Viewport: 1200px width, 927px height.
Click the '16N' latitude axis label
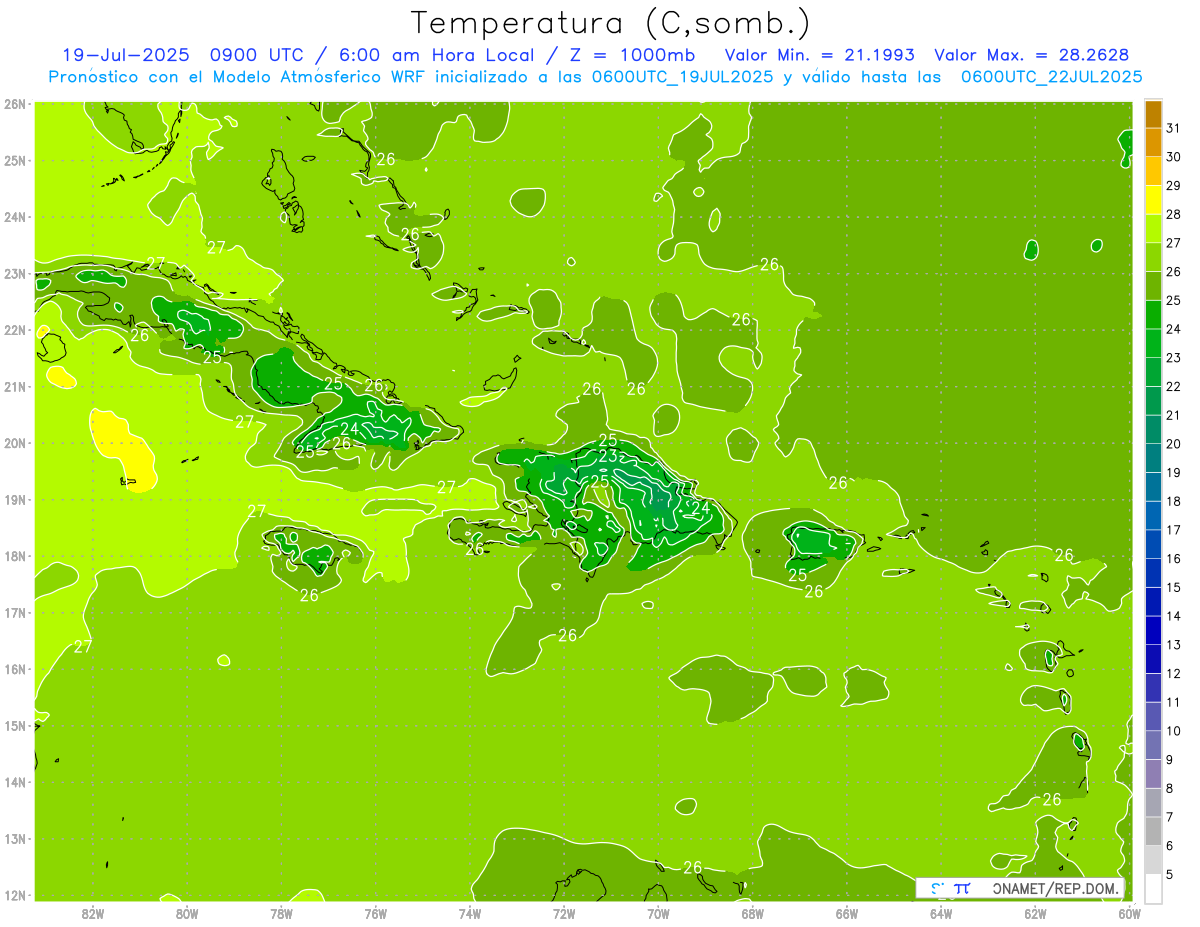click(14, 669)
